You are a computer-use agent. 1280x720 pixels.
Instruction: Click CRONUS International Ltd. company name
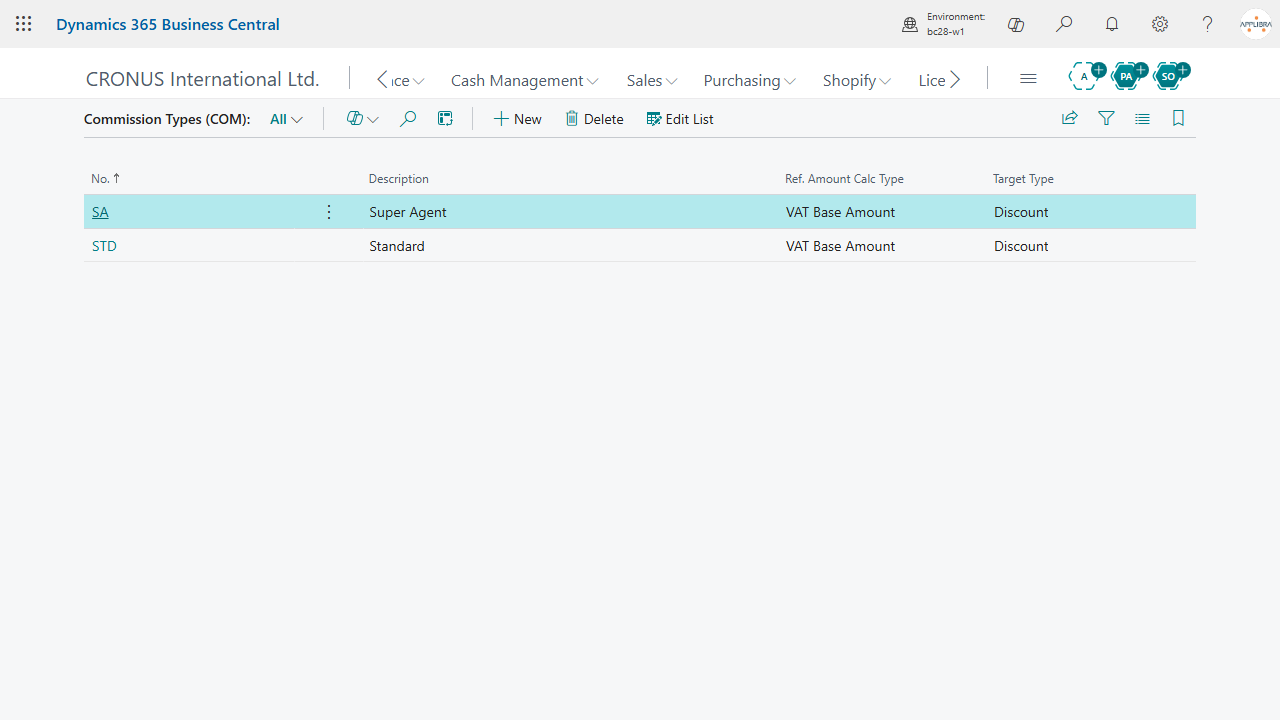pyautogui.click(x=203, y=79)
